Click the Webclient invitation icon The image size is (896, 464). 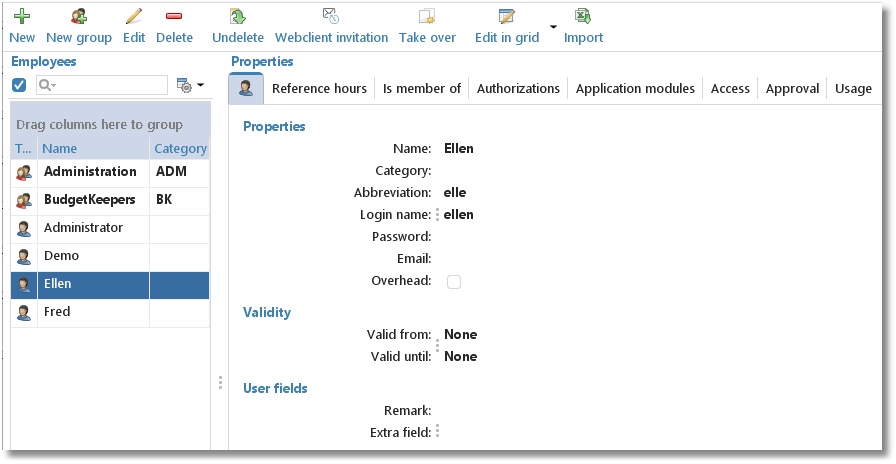coord(331,16)
